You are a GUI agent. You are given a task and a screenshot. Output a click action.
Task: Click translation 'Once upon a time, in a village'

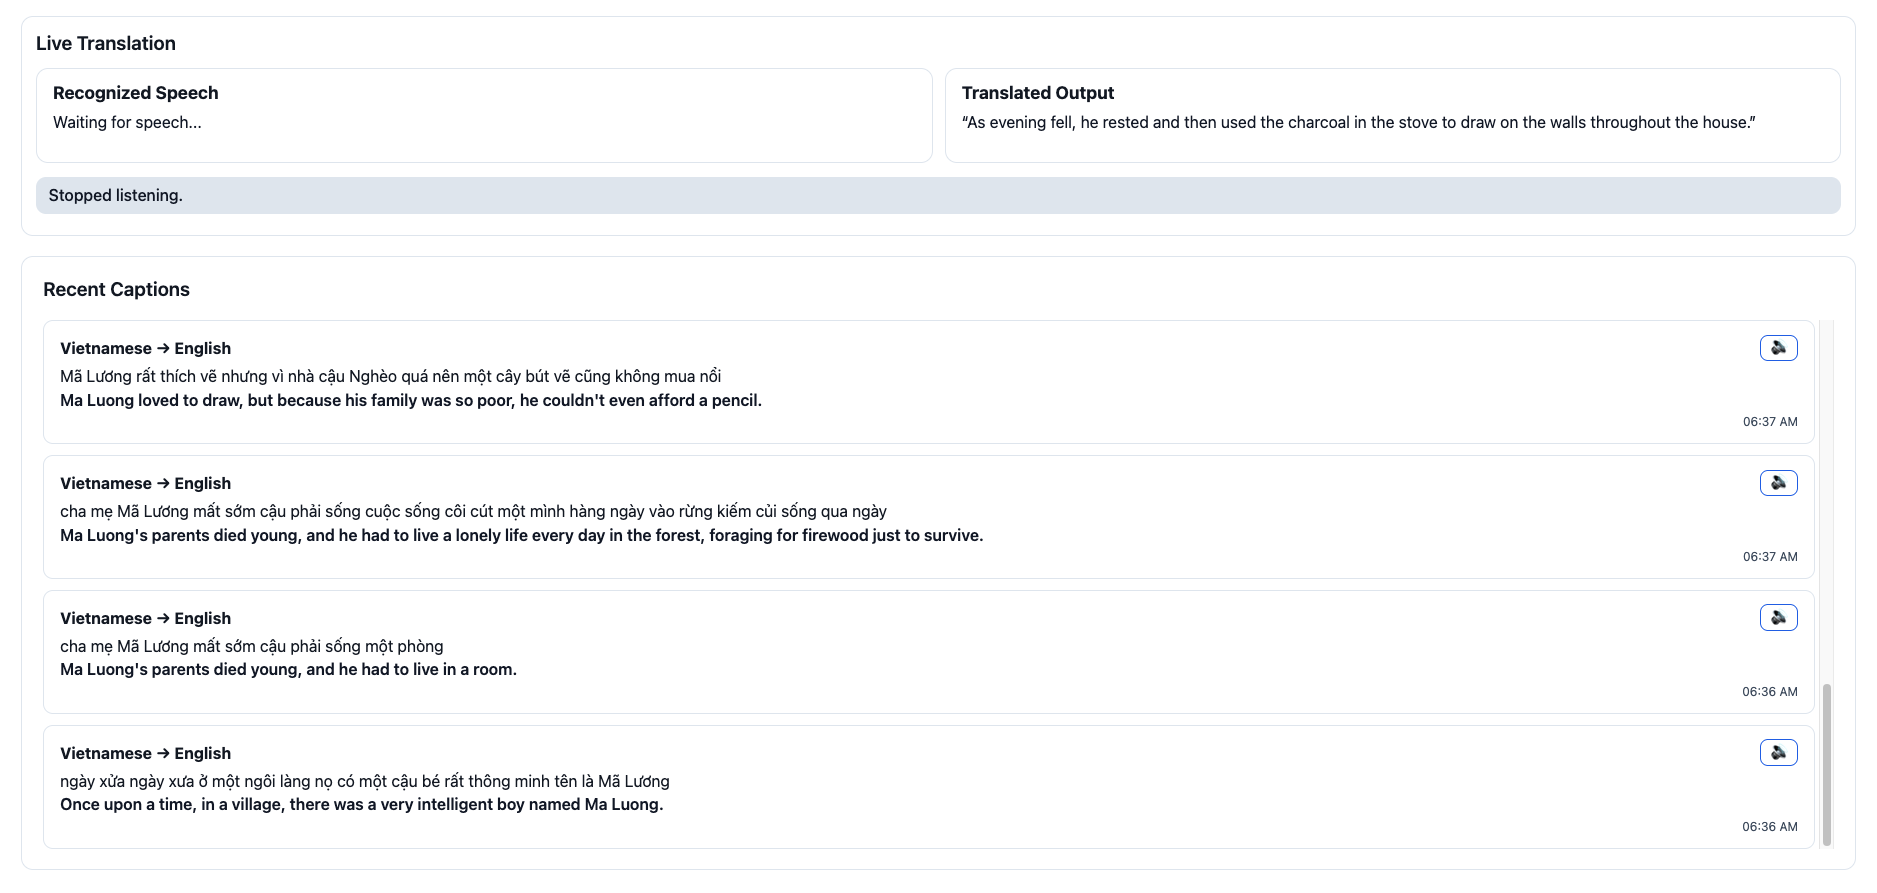[361, 805]
